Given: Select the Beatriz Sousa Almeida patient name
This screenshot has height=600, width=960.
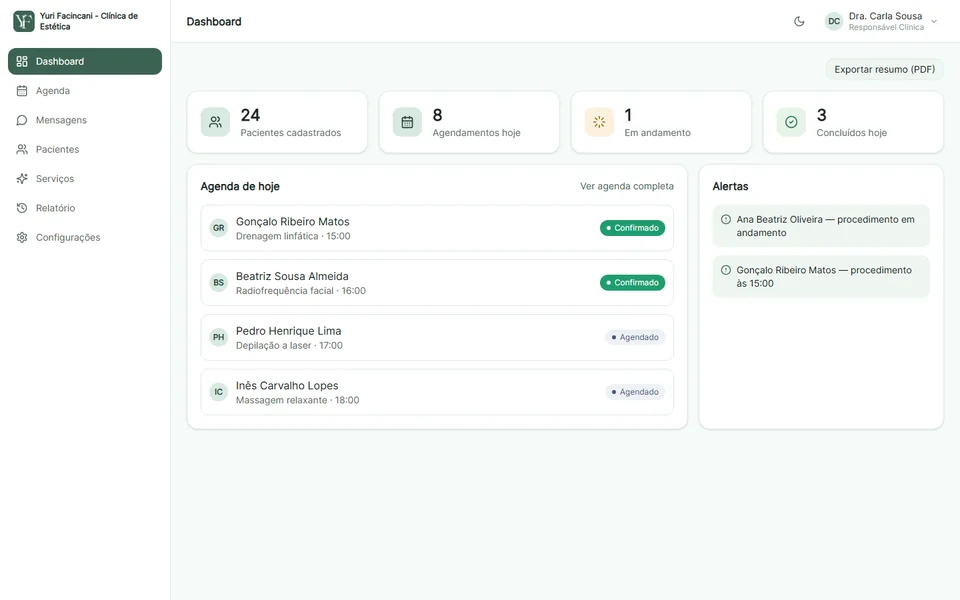Looking at the screenshot, I should pos(292,276).
